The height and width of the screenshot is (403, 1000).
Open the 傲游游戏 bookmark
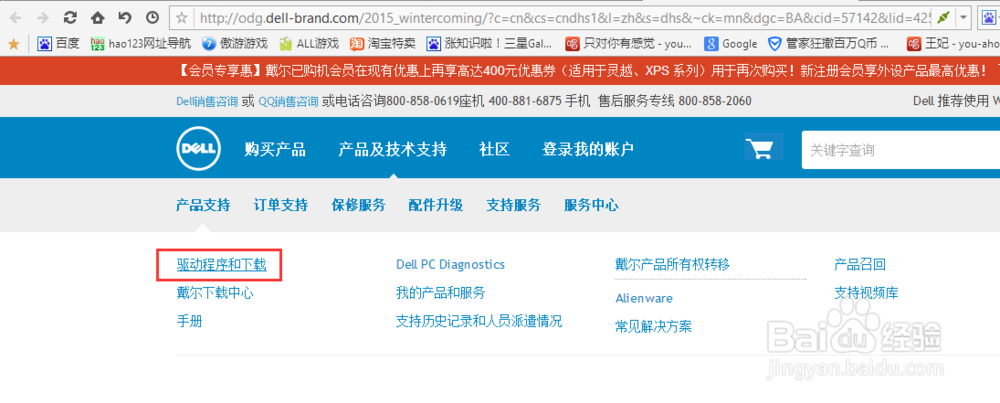coord(234,44)
